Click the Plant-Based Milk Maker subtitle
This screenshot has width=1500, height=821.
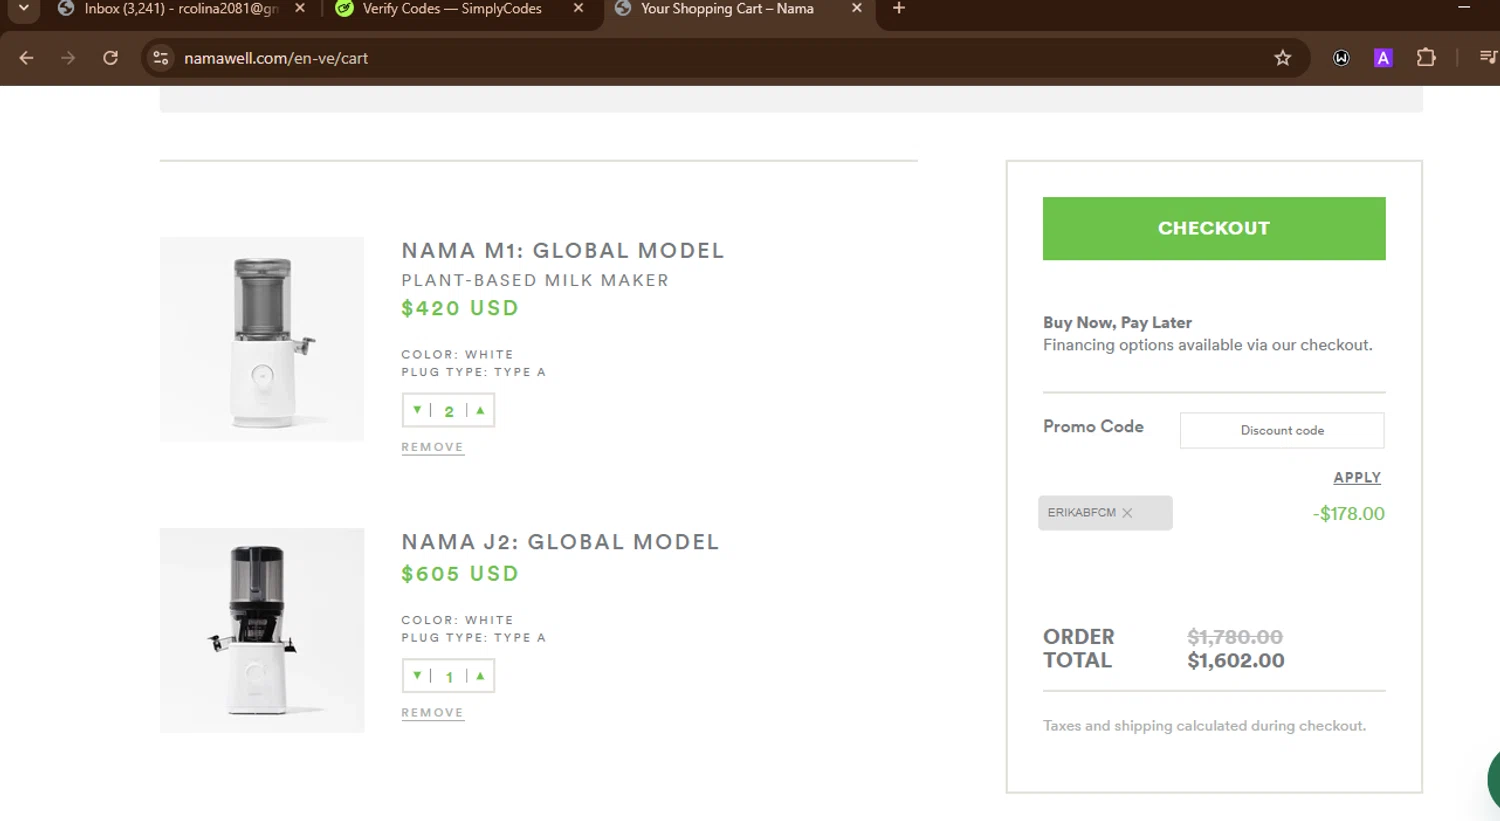(535, 281)
